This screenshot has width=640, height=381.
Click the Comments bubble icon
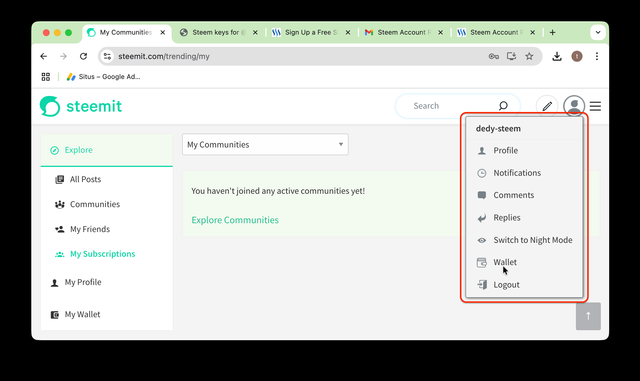(x=482, y=195)
